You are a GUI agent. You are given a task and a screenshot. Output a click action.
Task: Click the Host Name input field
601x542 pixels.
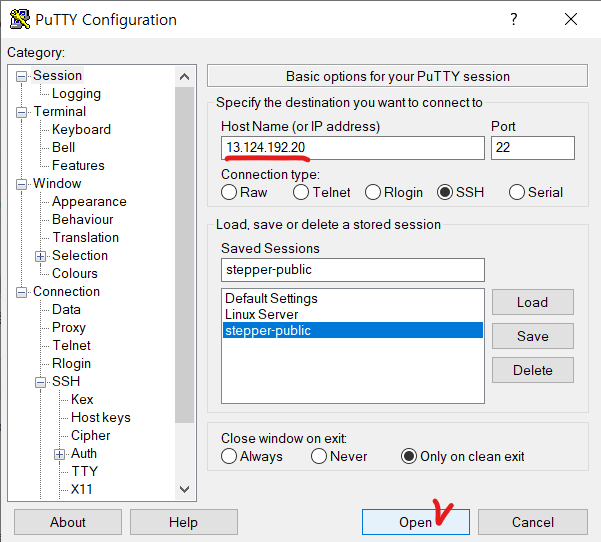353,148
